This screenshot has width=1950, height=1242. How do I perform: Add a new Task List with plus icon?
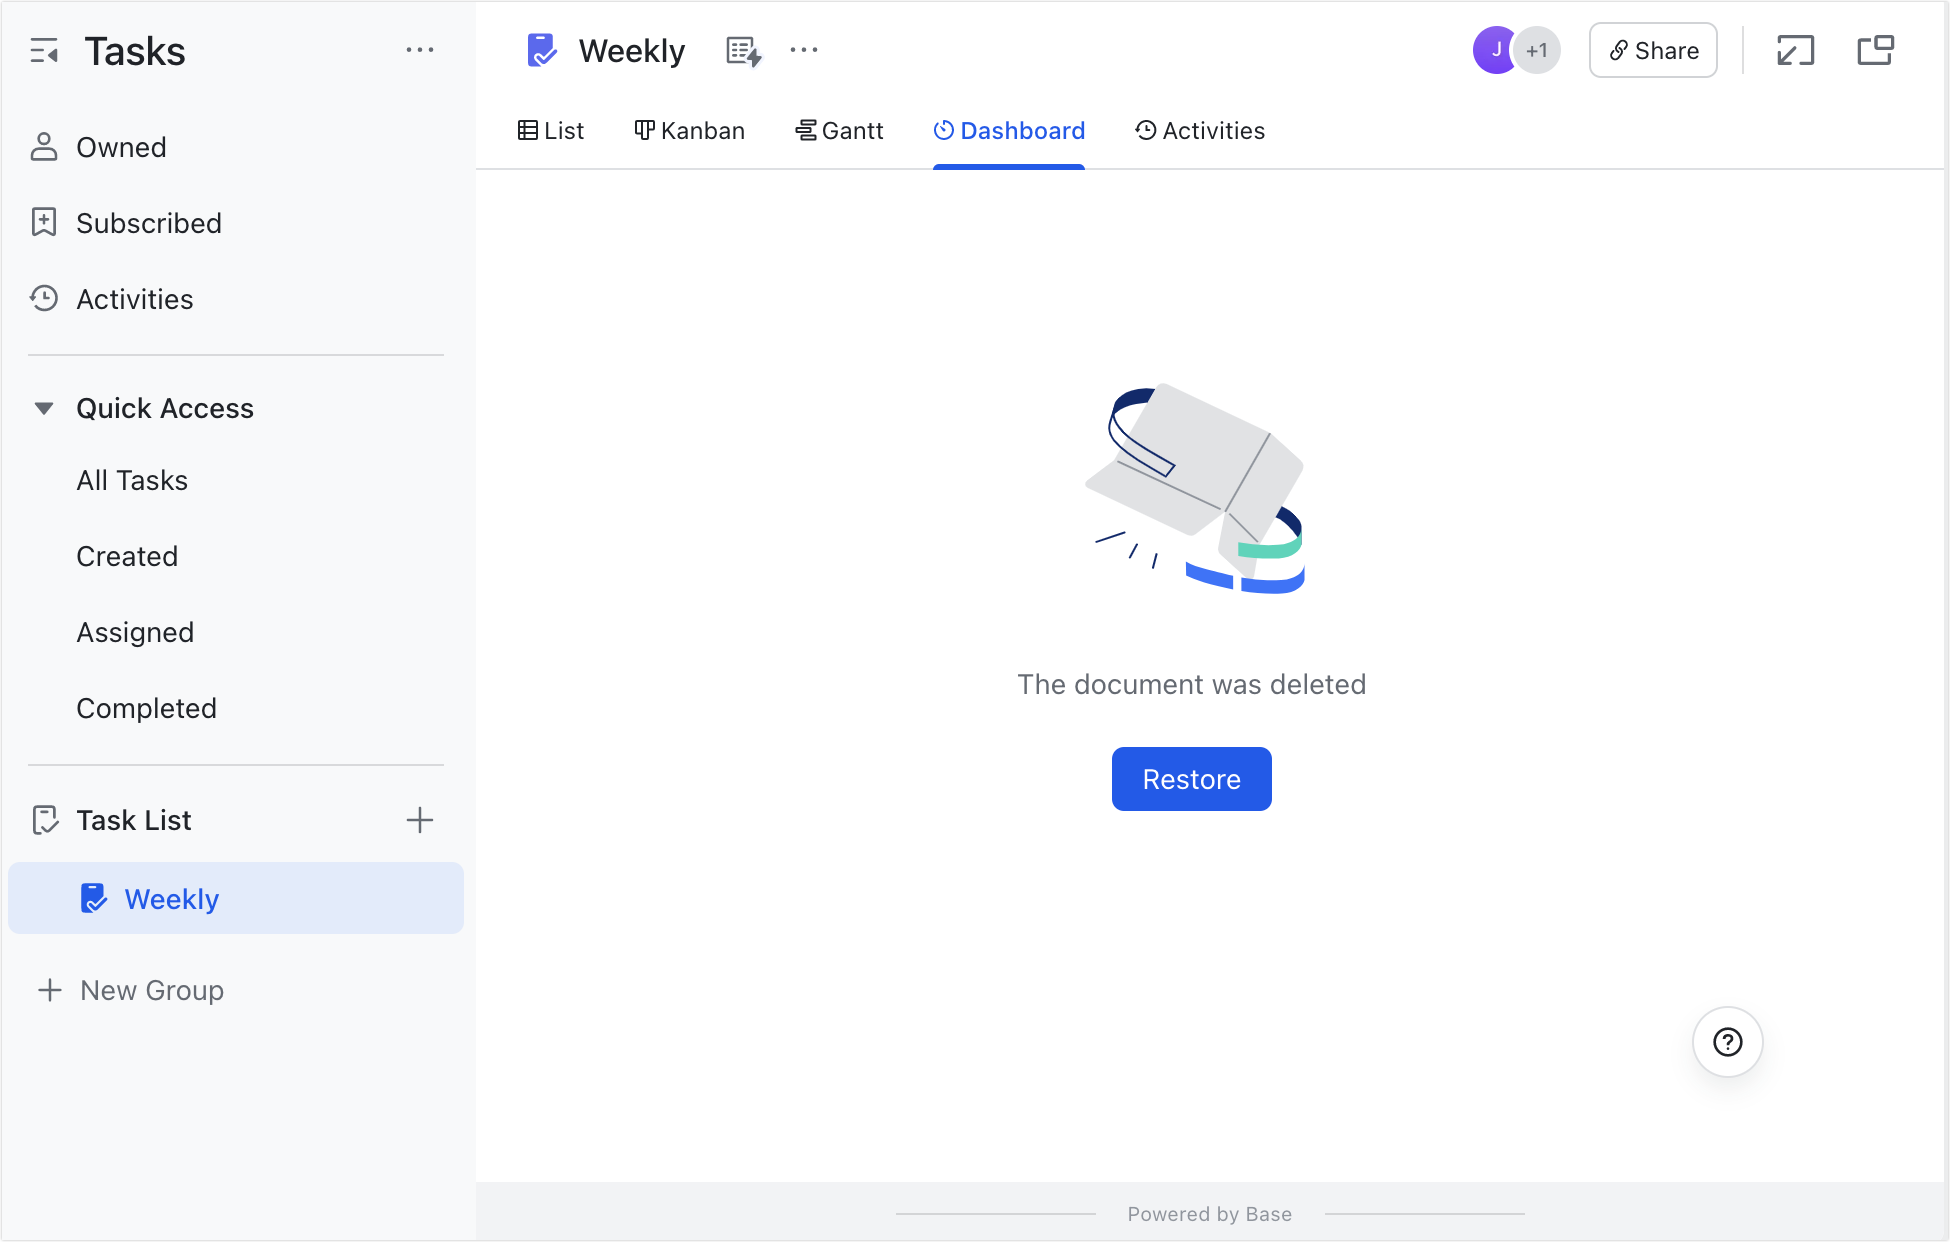pyautogui.click(x=420, y=820)
